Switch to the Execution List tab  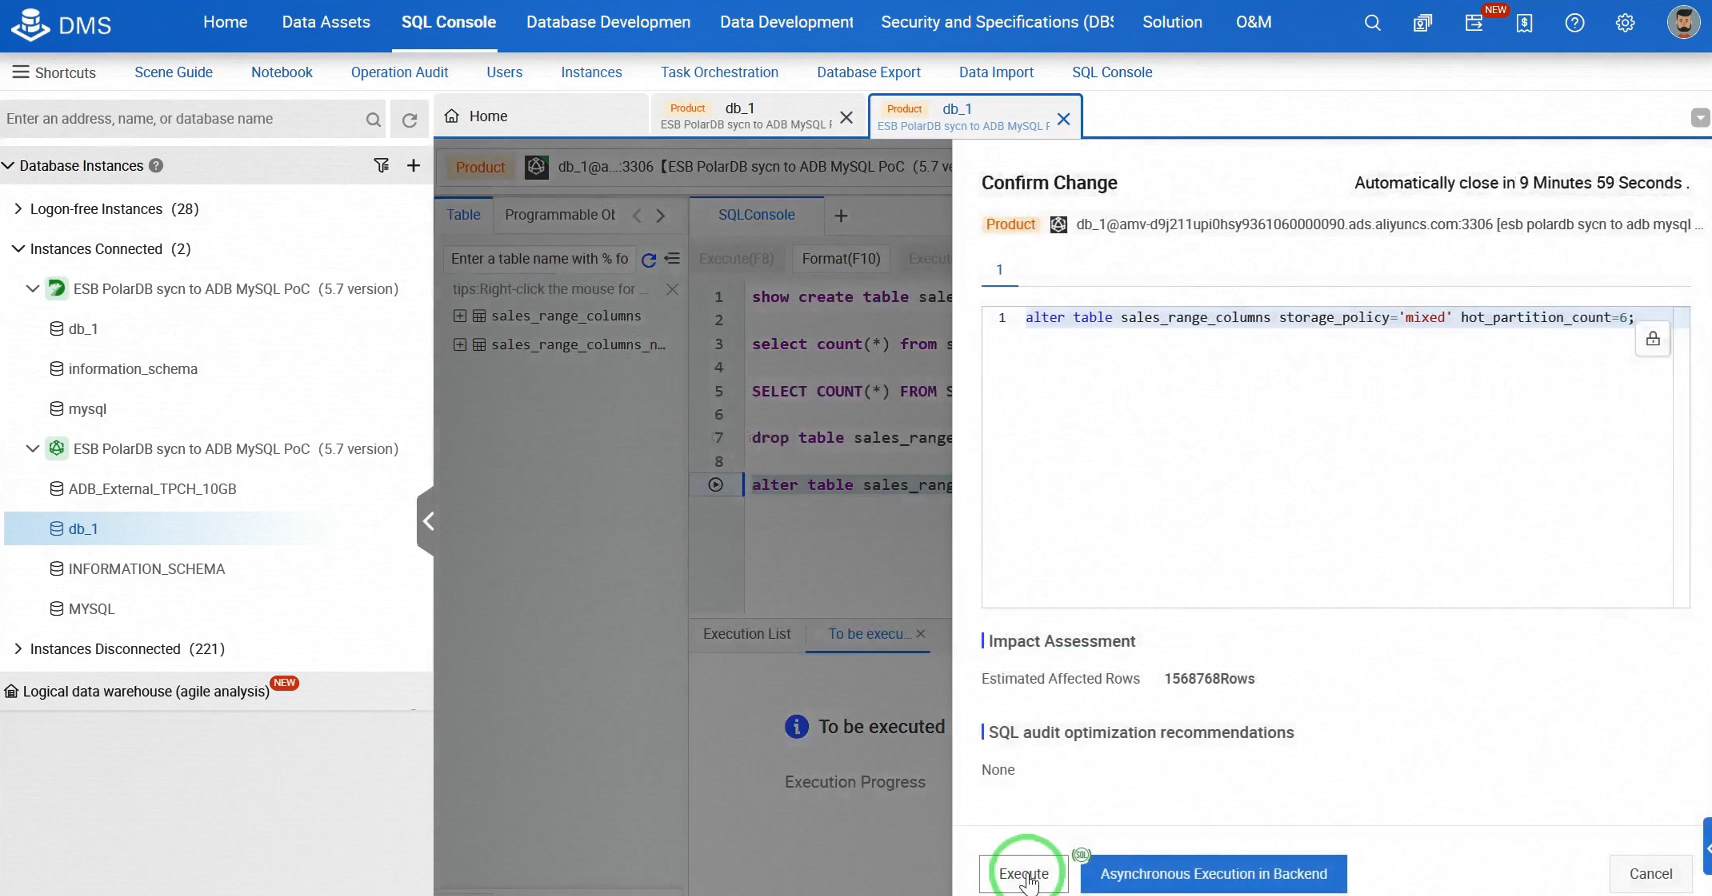(747, 634)
